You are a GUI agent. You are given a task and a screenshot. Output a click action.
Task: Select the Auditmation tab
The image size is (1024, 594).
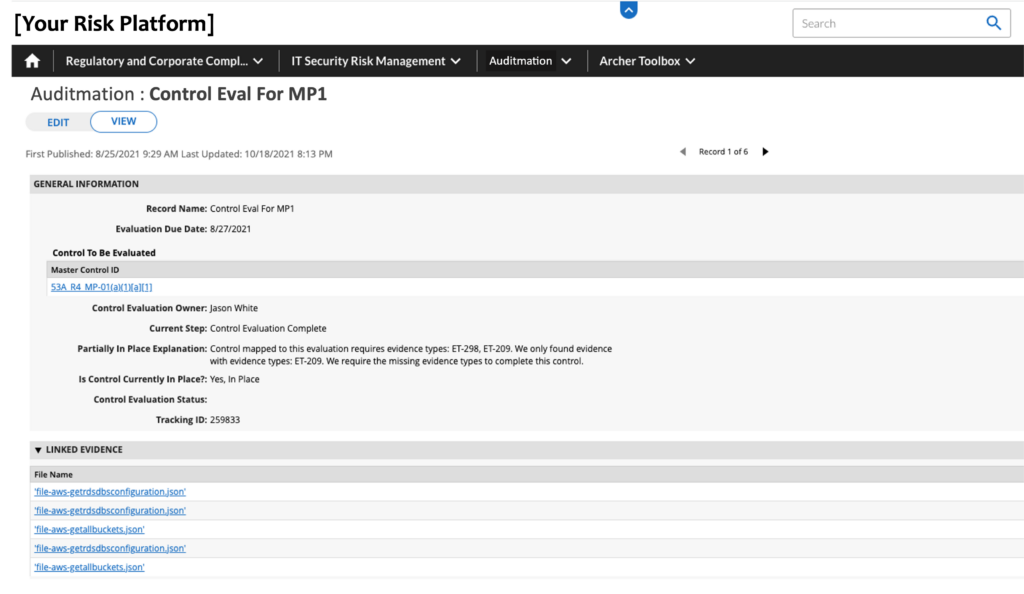click(x=520, y=61)
